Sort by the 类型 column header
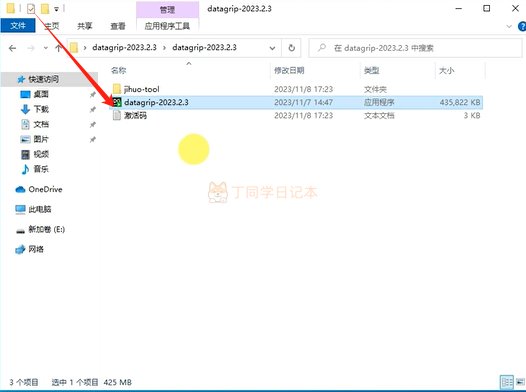Screen dimensions: 526x392 (x=371, y=70)
